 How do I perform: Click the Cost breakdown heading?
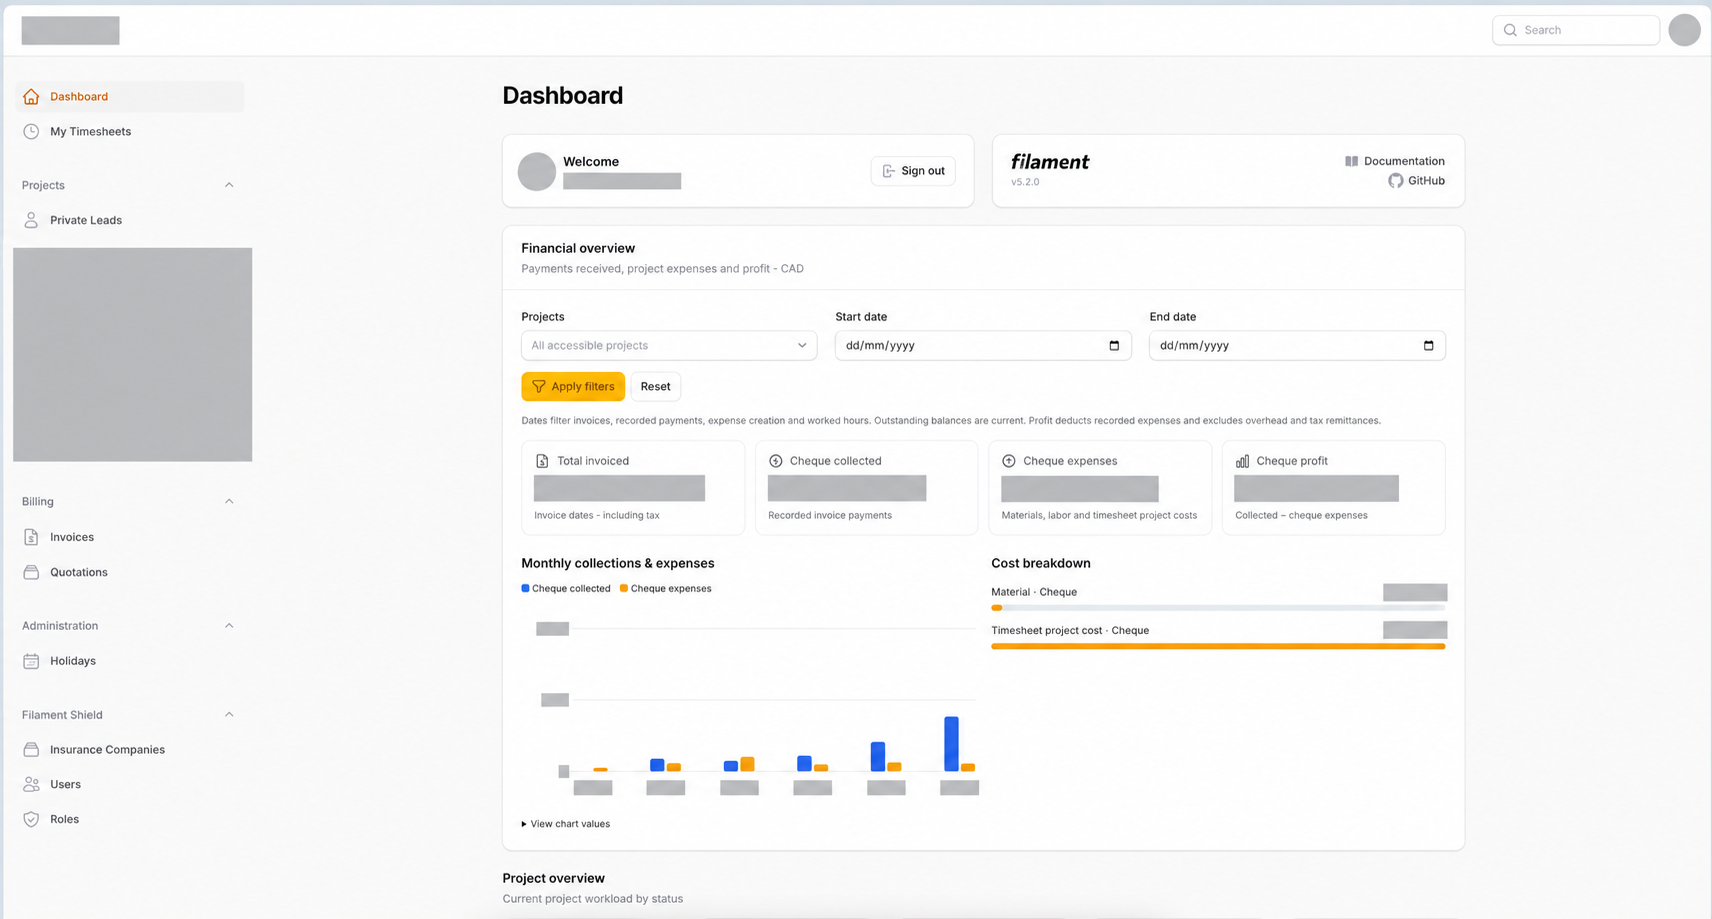click(1040, 564)
